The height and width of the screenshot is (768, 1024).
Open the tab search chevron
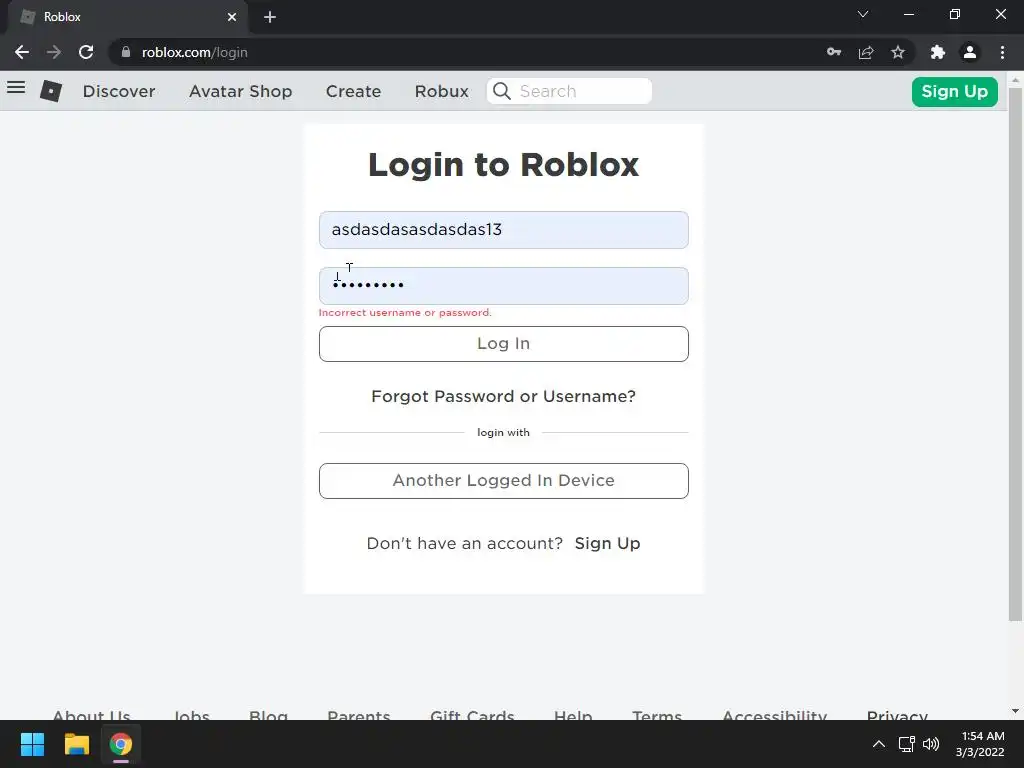click(x=863, y=14)
